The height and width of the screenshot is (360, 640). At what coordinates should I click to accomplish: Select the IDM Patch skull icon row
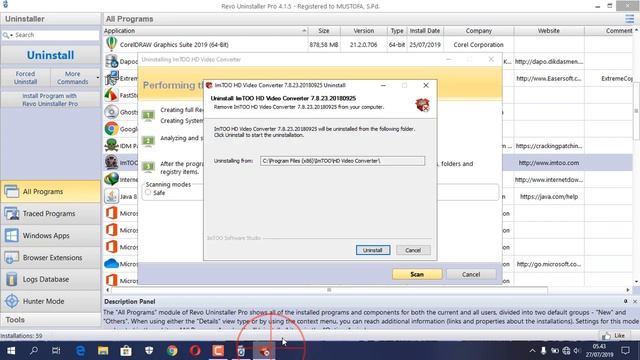(111, 145)
